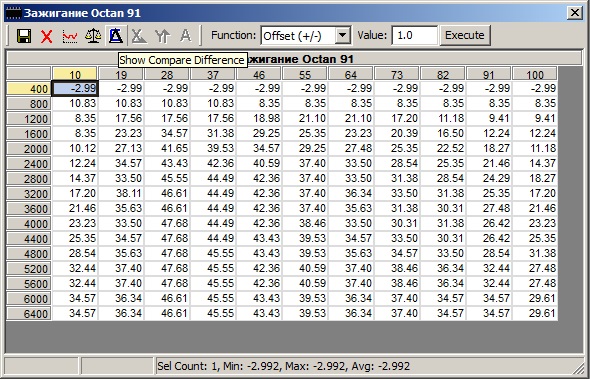Select the 29.61 cell in row 6400
This screenshot has height=380, width=590.
[534, 313]
